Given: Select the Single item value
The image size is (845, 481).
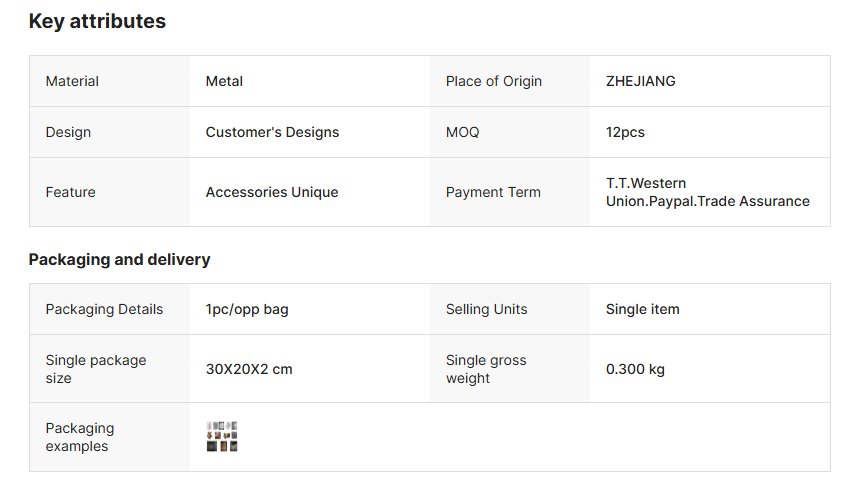Looking at the screenshot, I should 642,309.
